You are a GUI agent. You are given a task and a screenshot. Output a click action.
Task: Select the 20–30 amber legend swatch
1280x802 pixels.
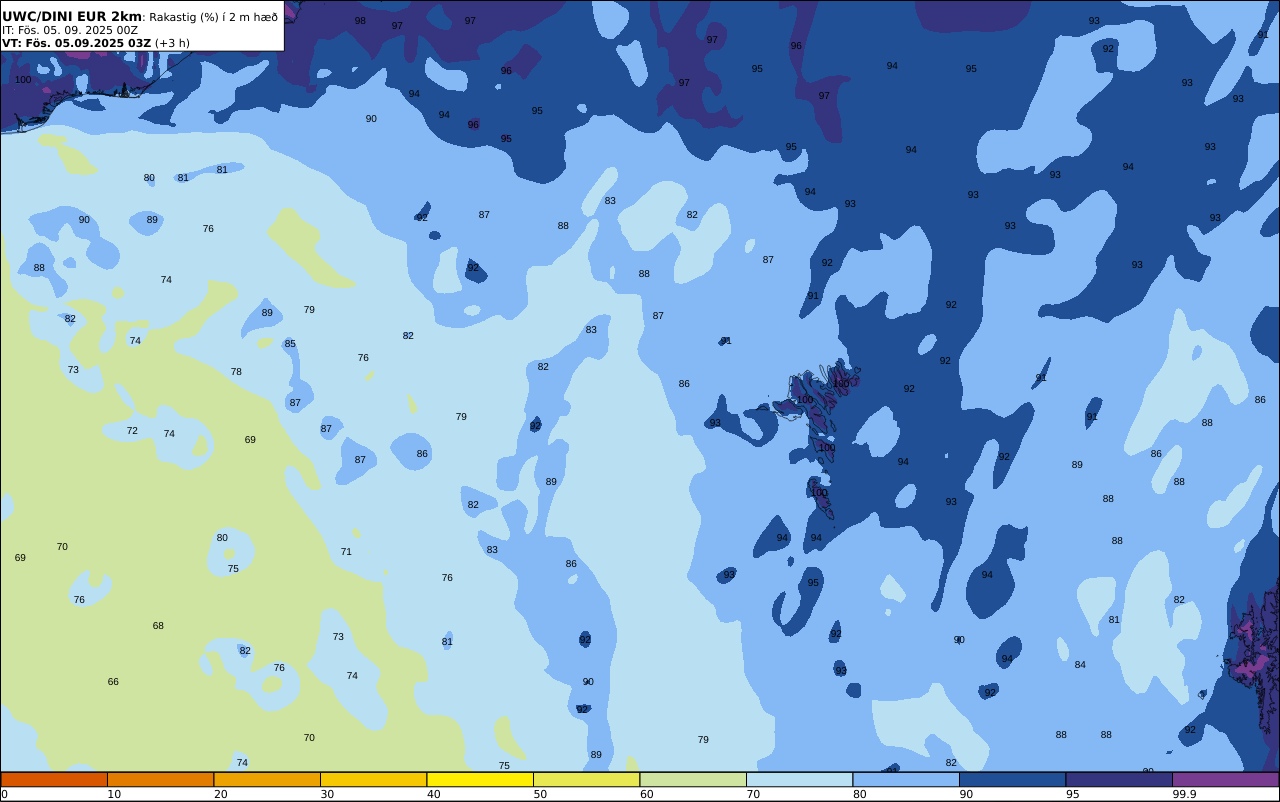click(267, 780)
